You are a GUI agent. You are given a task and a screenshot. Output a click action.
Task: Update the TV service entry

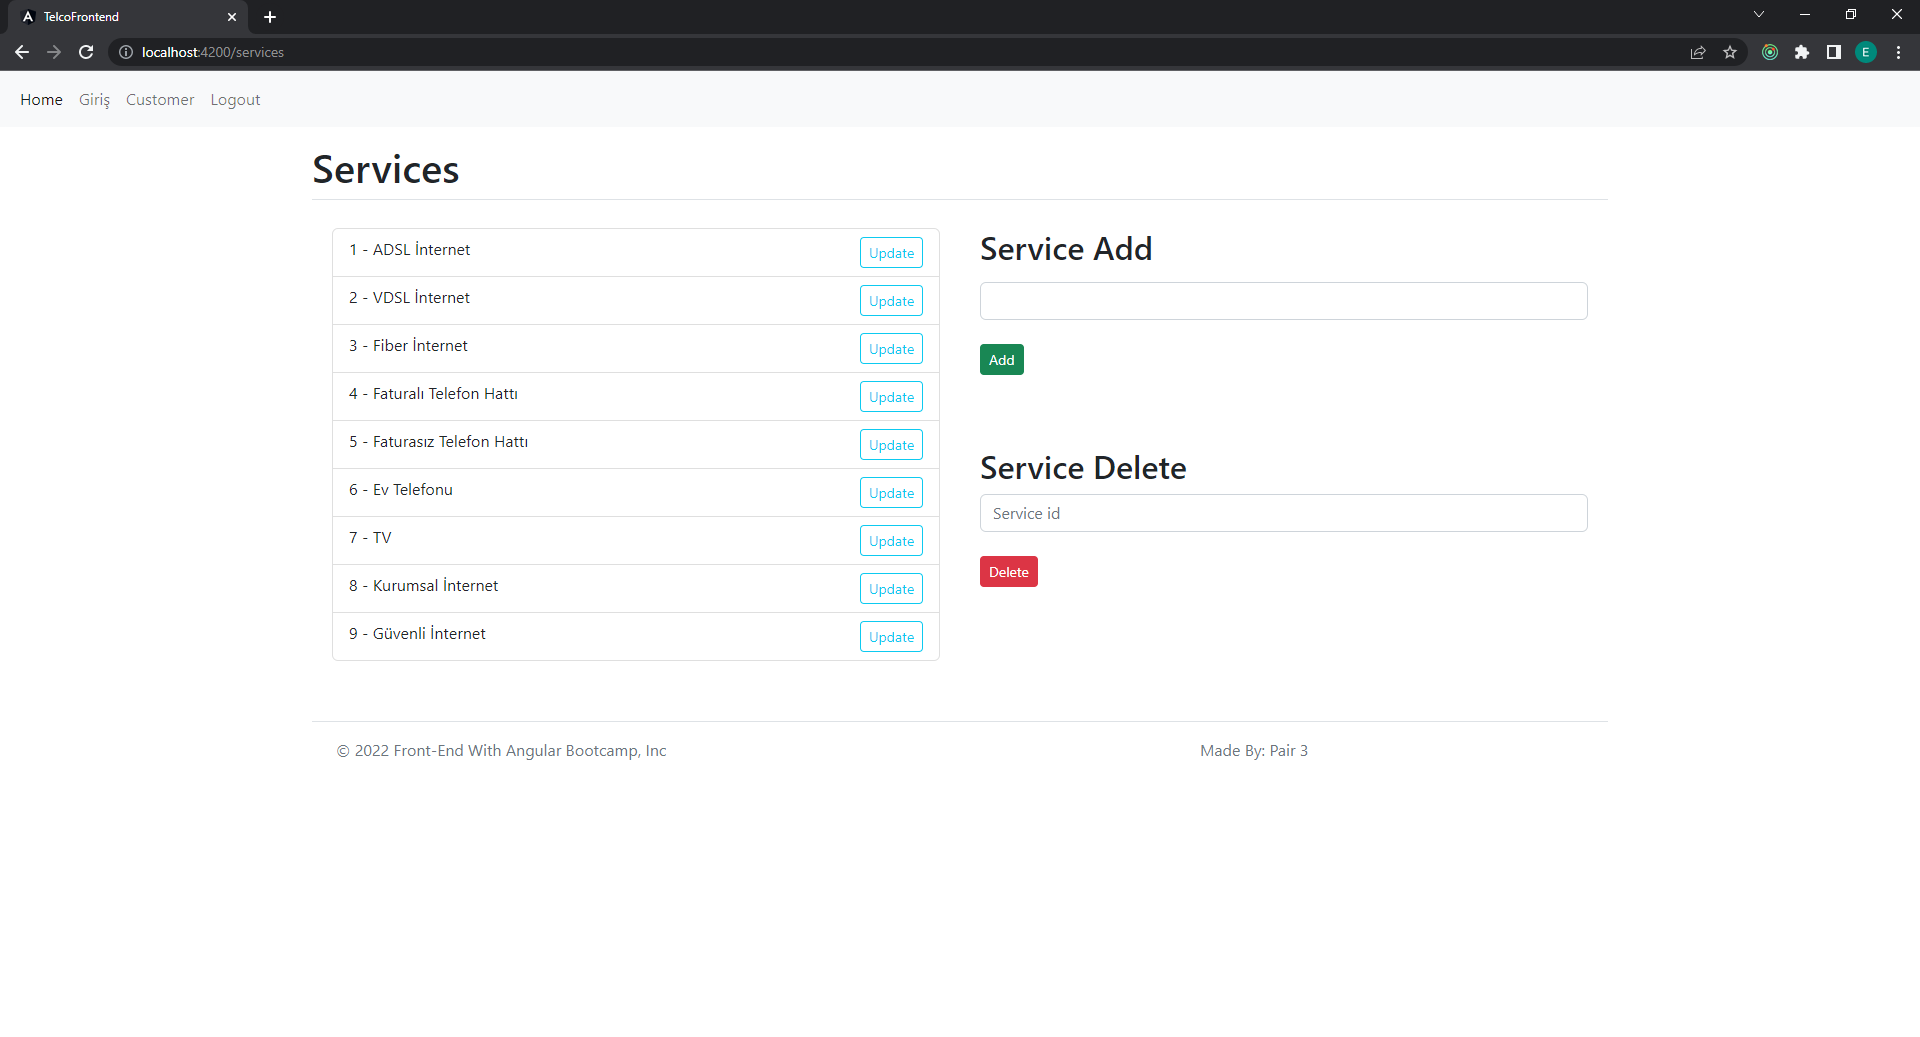[890, 540]
